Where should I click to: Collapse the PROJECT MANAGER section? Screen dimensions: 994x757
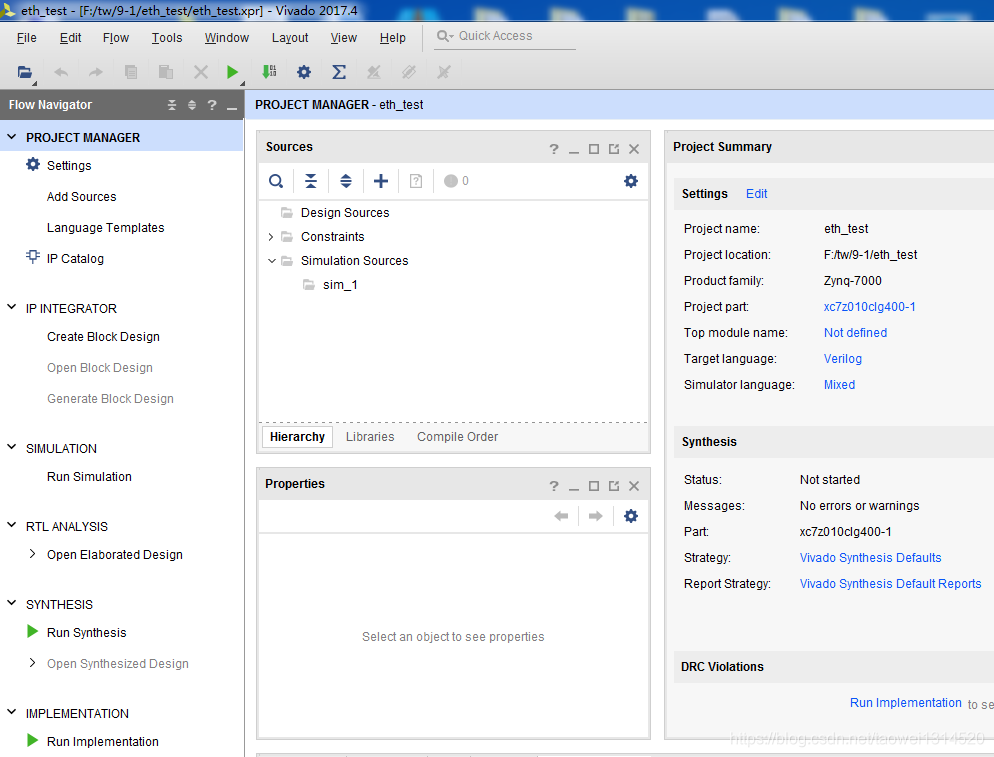pyautogui.click(x=11, y=136)
